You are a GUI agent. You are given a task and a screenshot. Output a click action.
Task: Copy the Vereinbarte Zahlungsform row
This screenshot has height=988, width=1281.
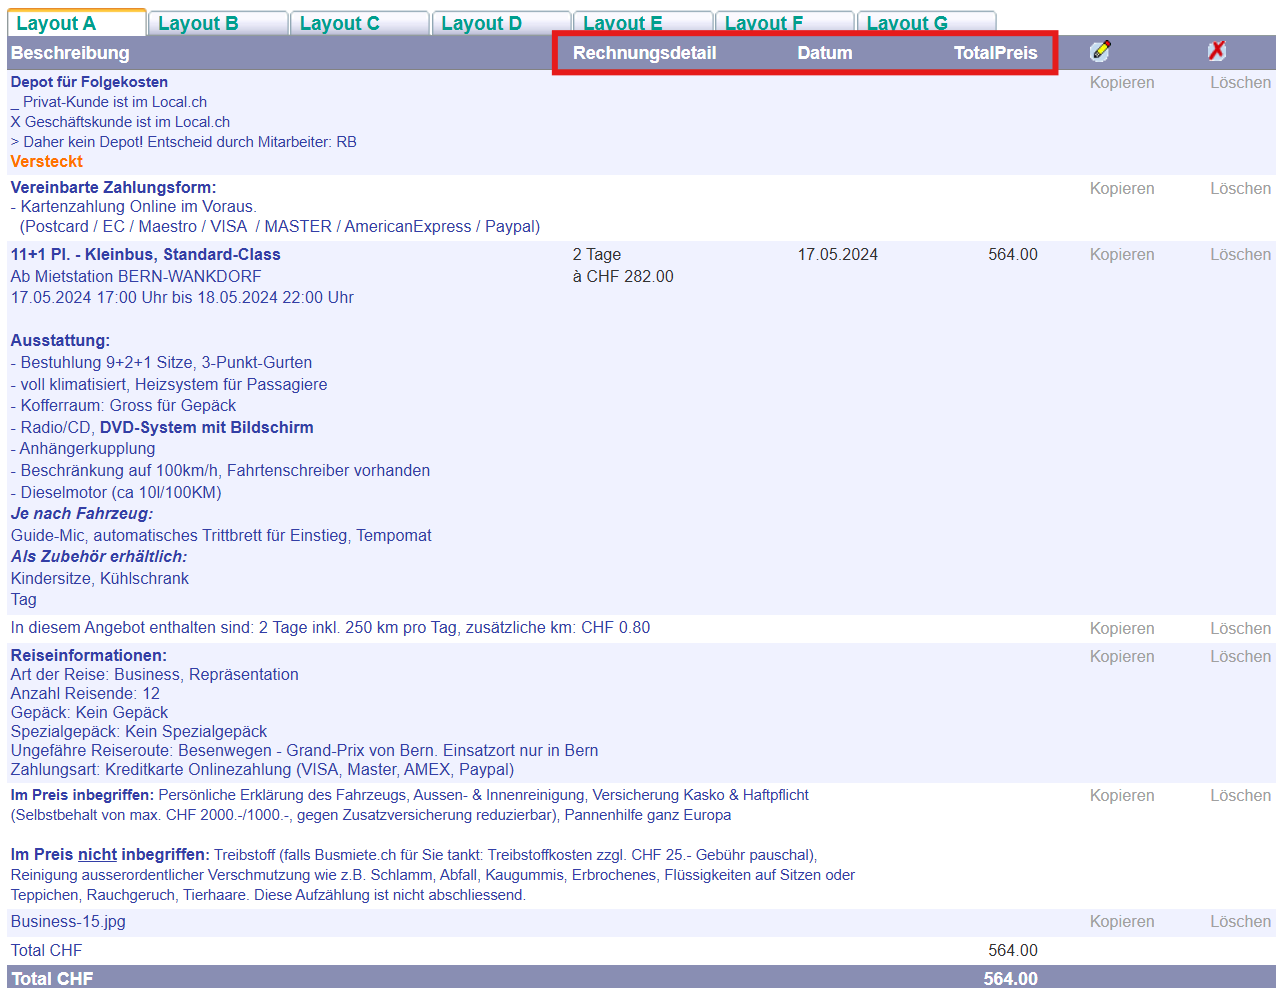1122,189
